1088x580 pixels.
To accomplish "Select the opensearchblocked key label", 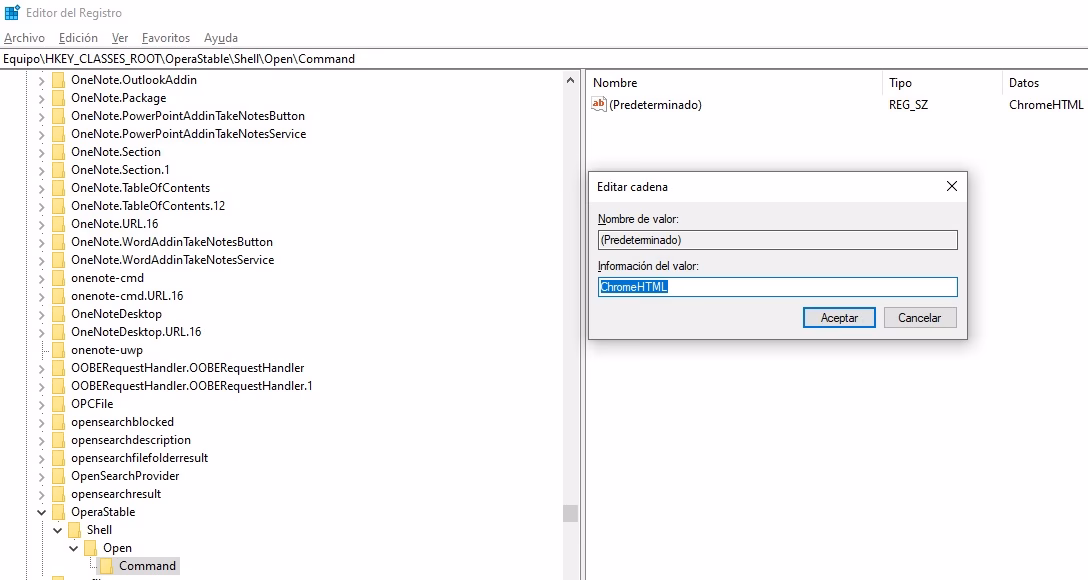I will pos(122,422).
